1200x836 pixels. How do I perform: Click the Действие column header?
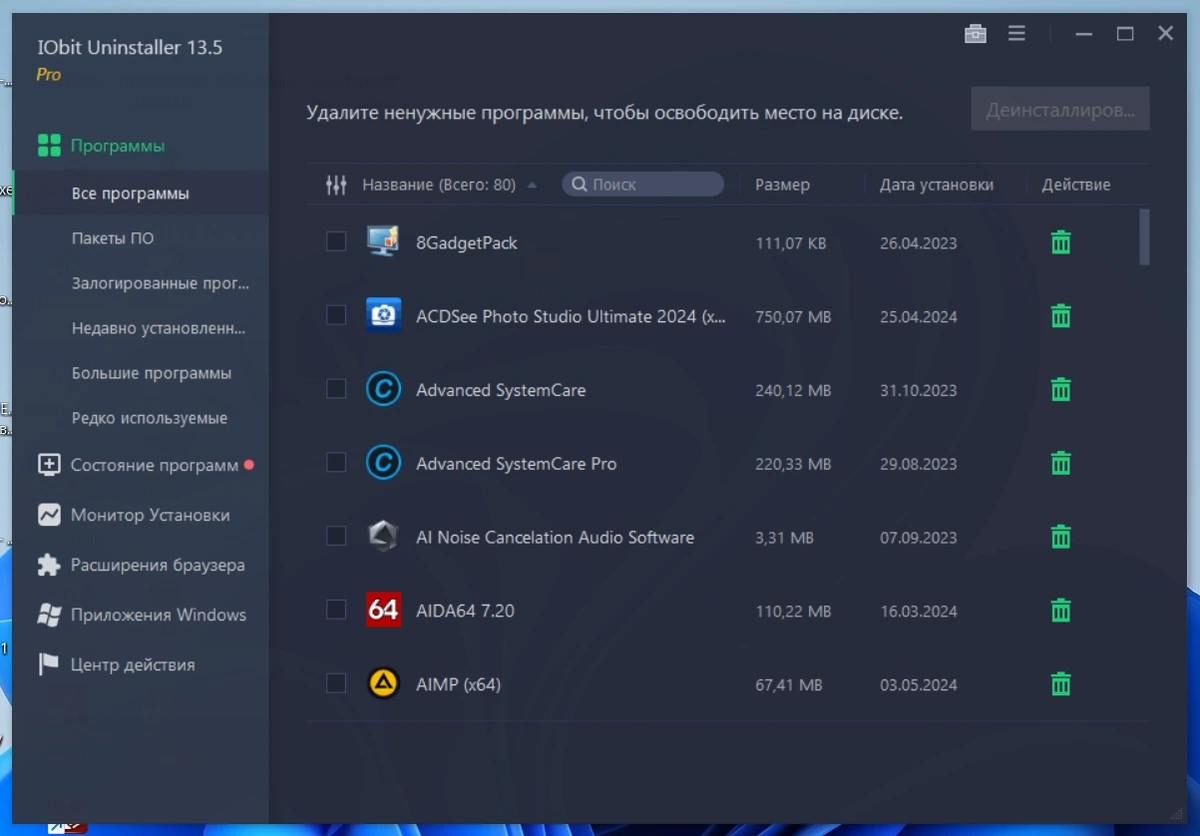click(1076, 185)
